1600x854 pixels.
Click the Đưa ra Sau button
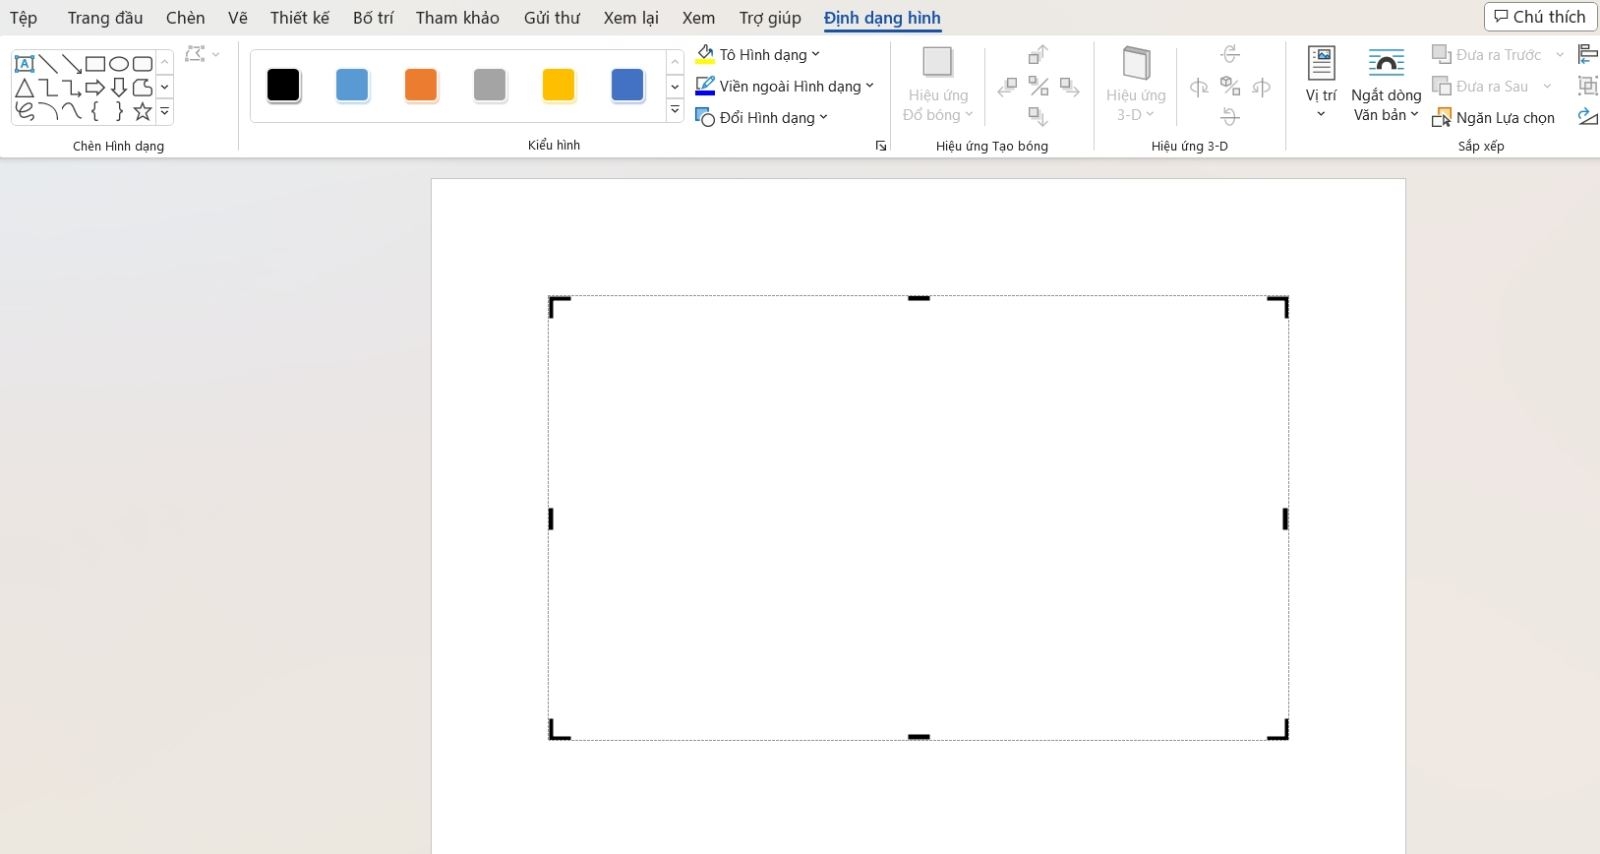pos(1481,86)
